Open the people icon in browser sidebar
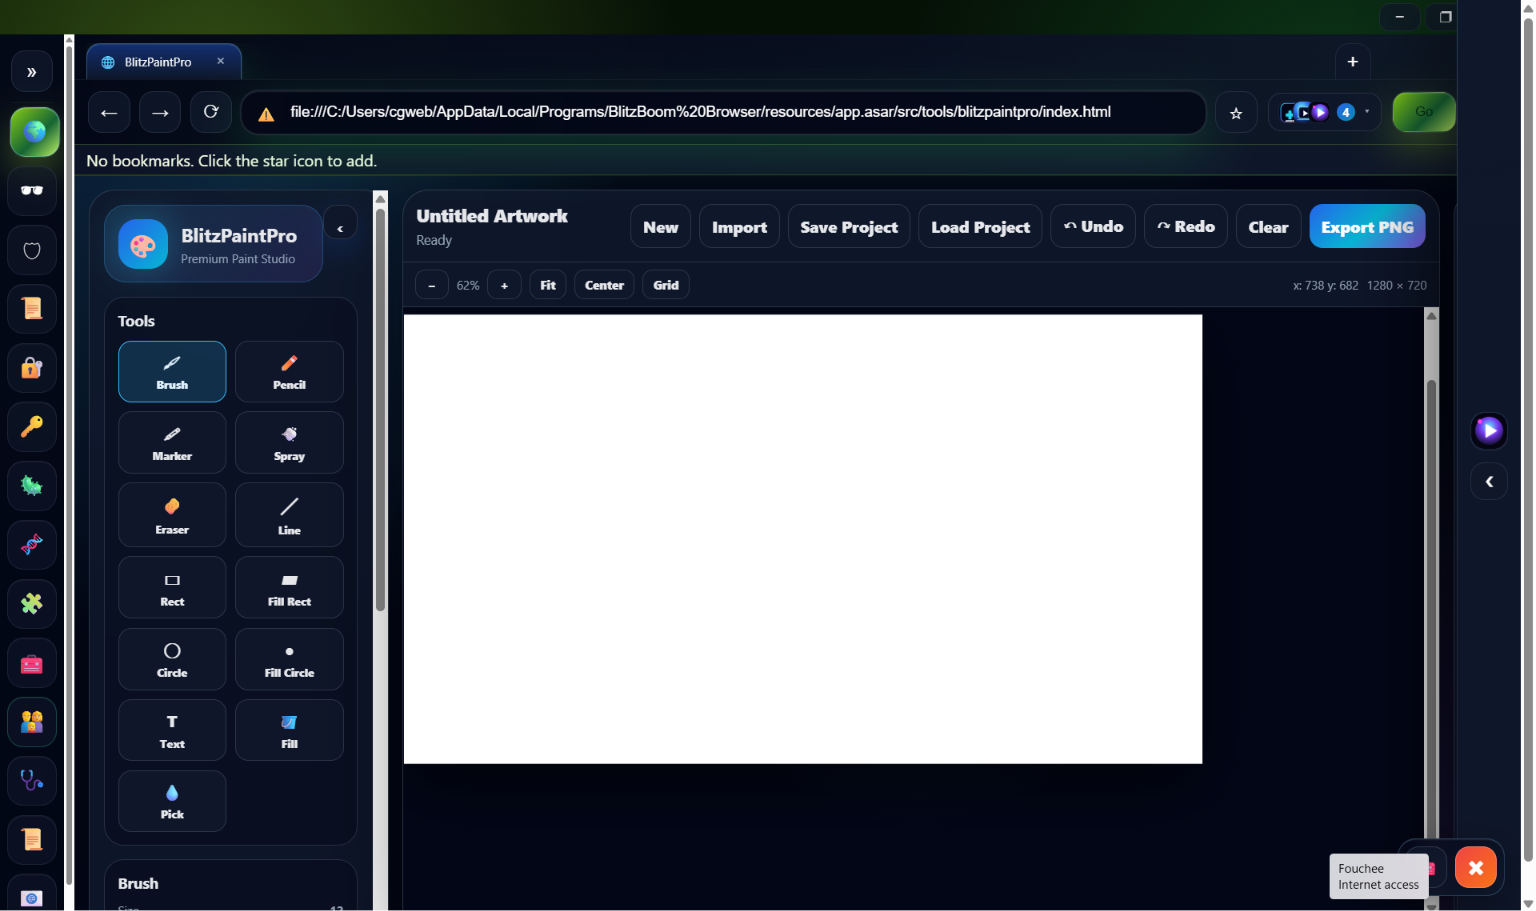Screen dimensions: 1536x911 [32, 722]
